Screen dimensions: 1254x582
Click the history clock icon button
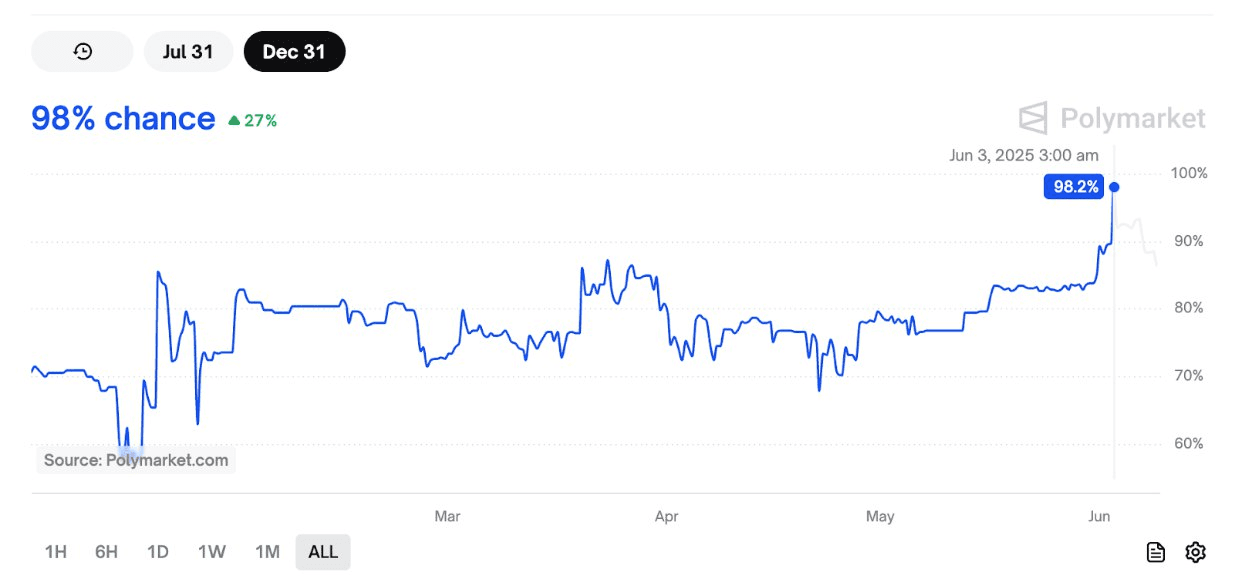point(83,52)
